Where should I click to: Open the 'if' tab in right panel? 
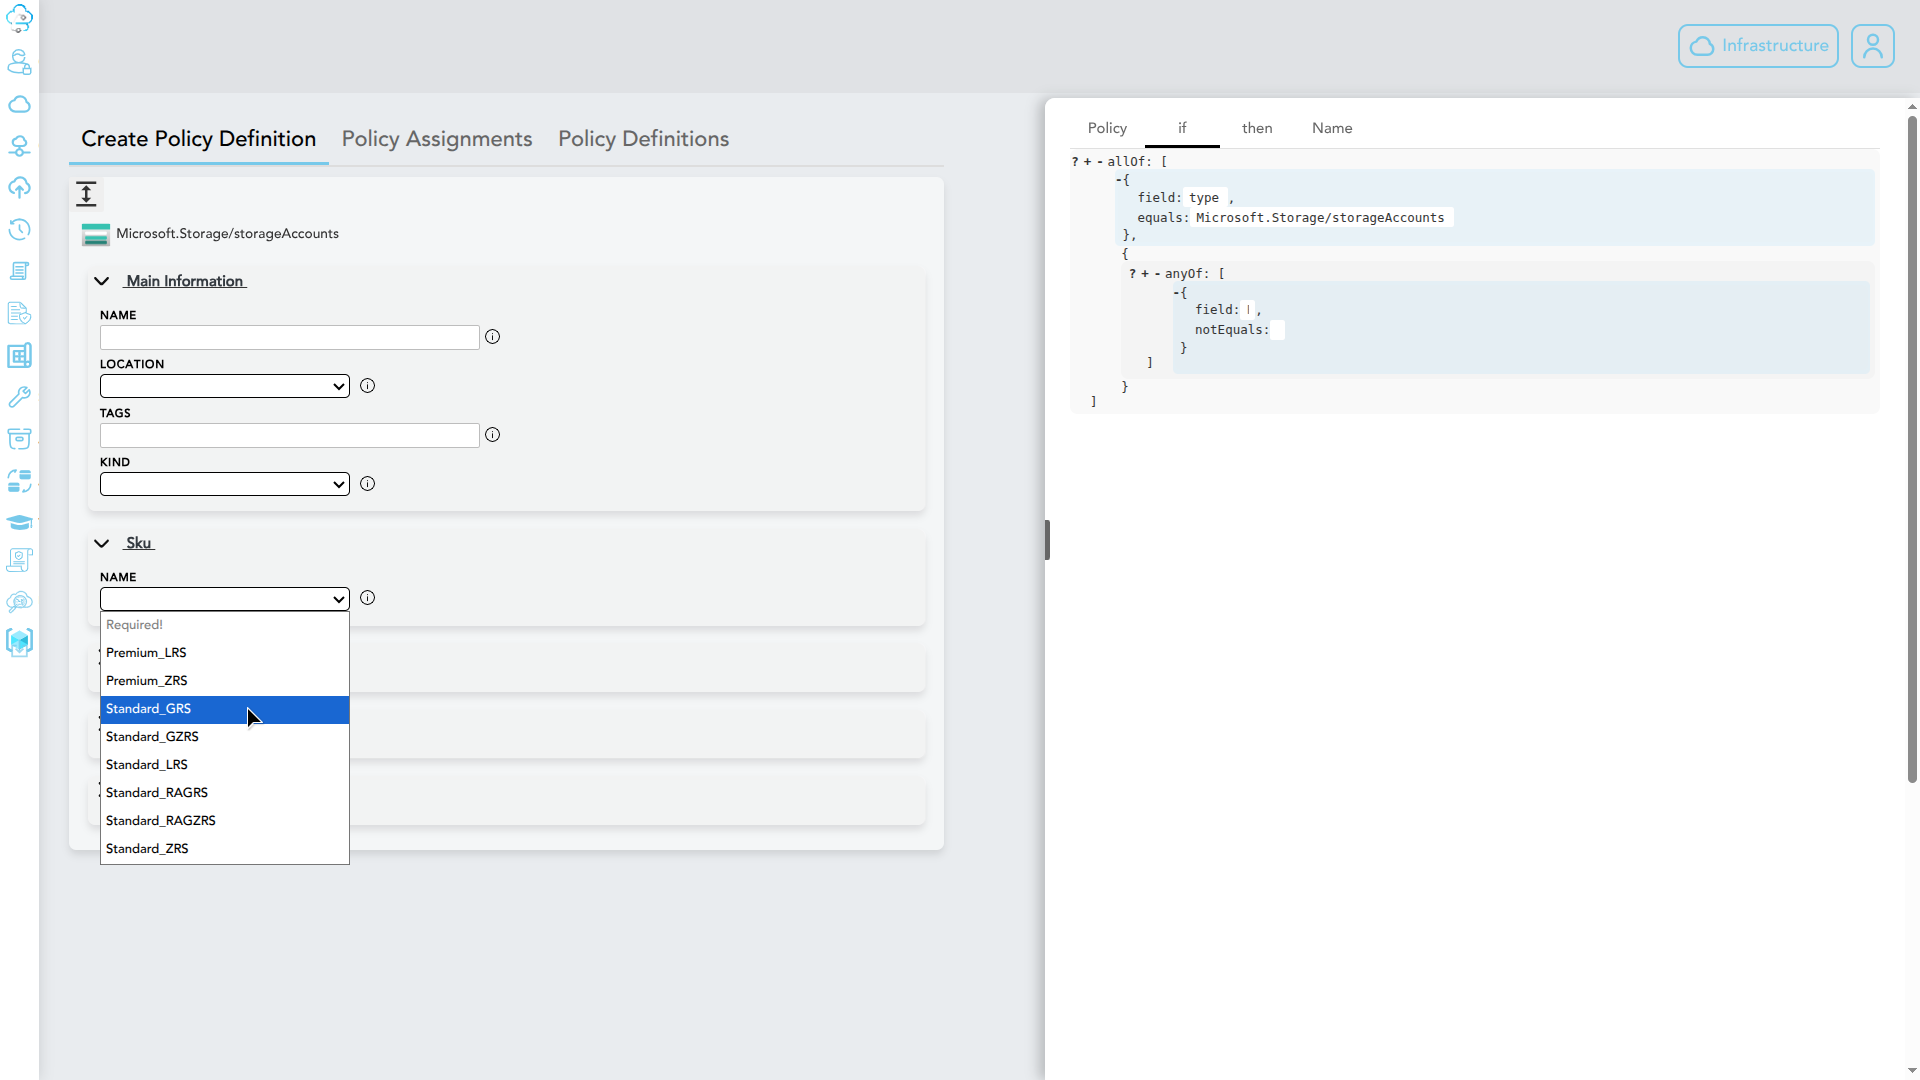click(1182, 128)
